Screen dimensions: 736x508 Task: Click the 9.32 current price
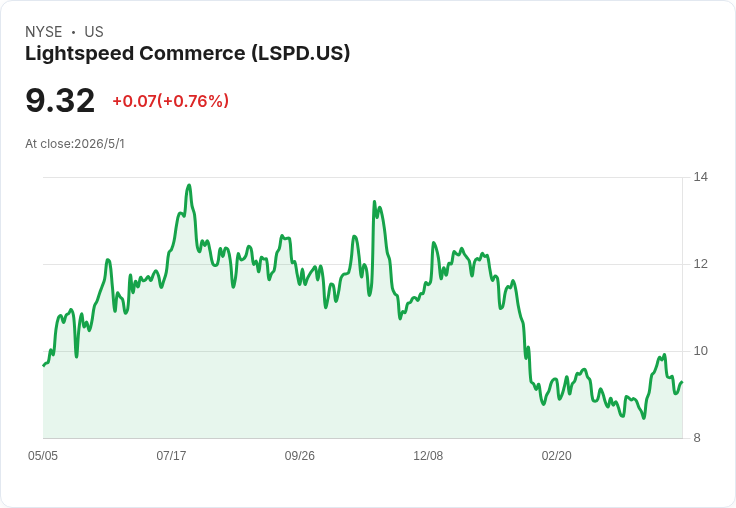[60, 100]
